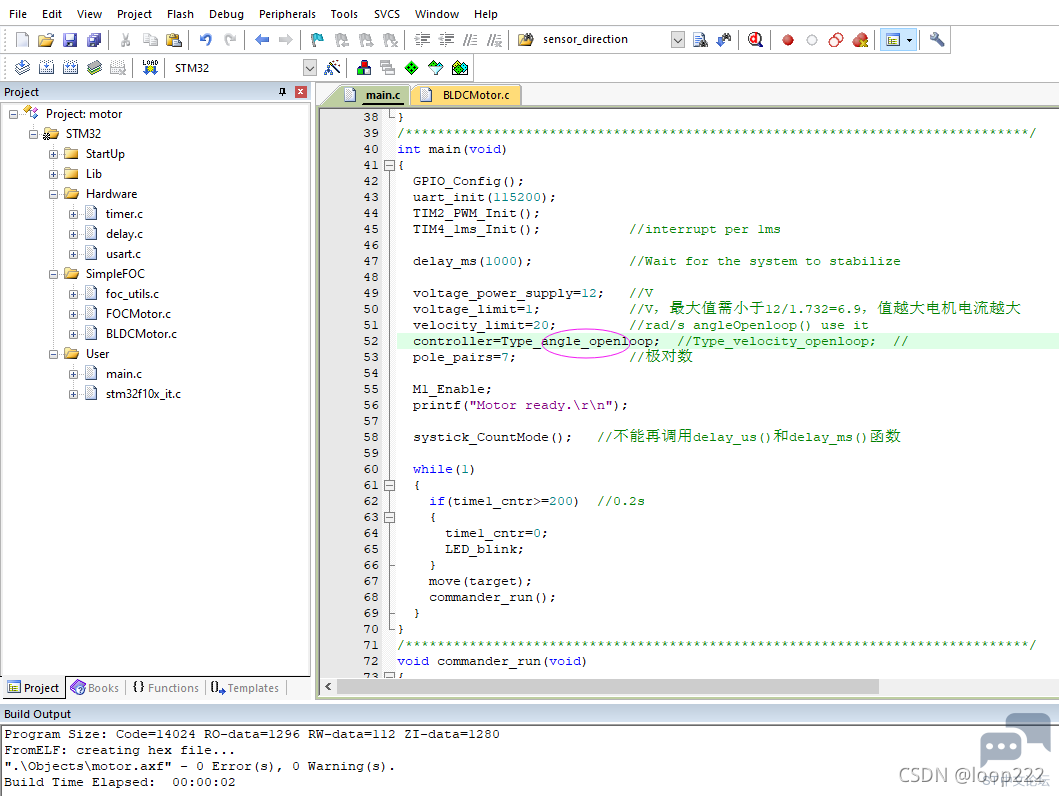
Task: Open Configuration wrench icon
Action: tap(937, 40)
